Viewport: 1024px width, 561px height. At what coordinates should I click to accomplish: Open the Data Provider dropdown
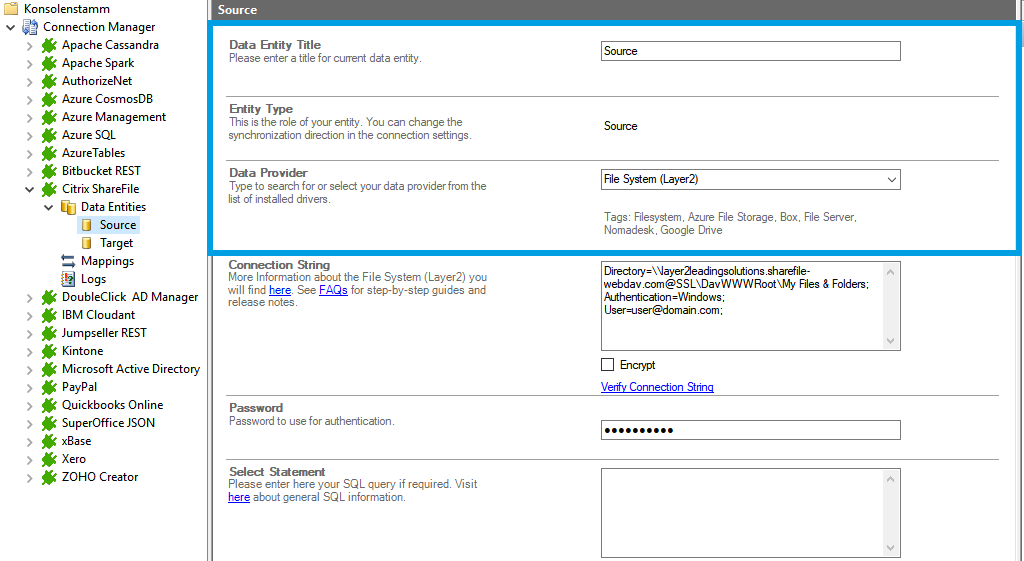891,180
